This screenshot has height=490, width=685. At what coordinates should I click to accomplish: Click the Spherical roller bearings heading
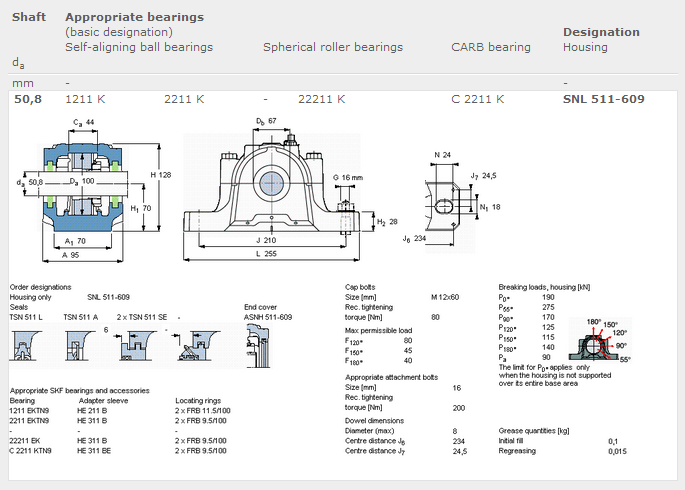[x=333, y=47]
